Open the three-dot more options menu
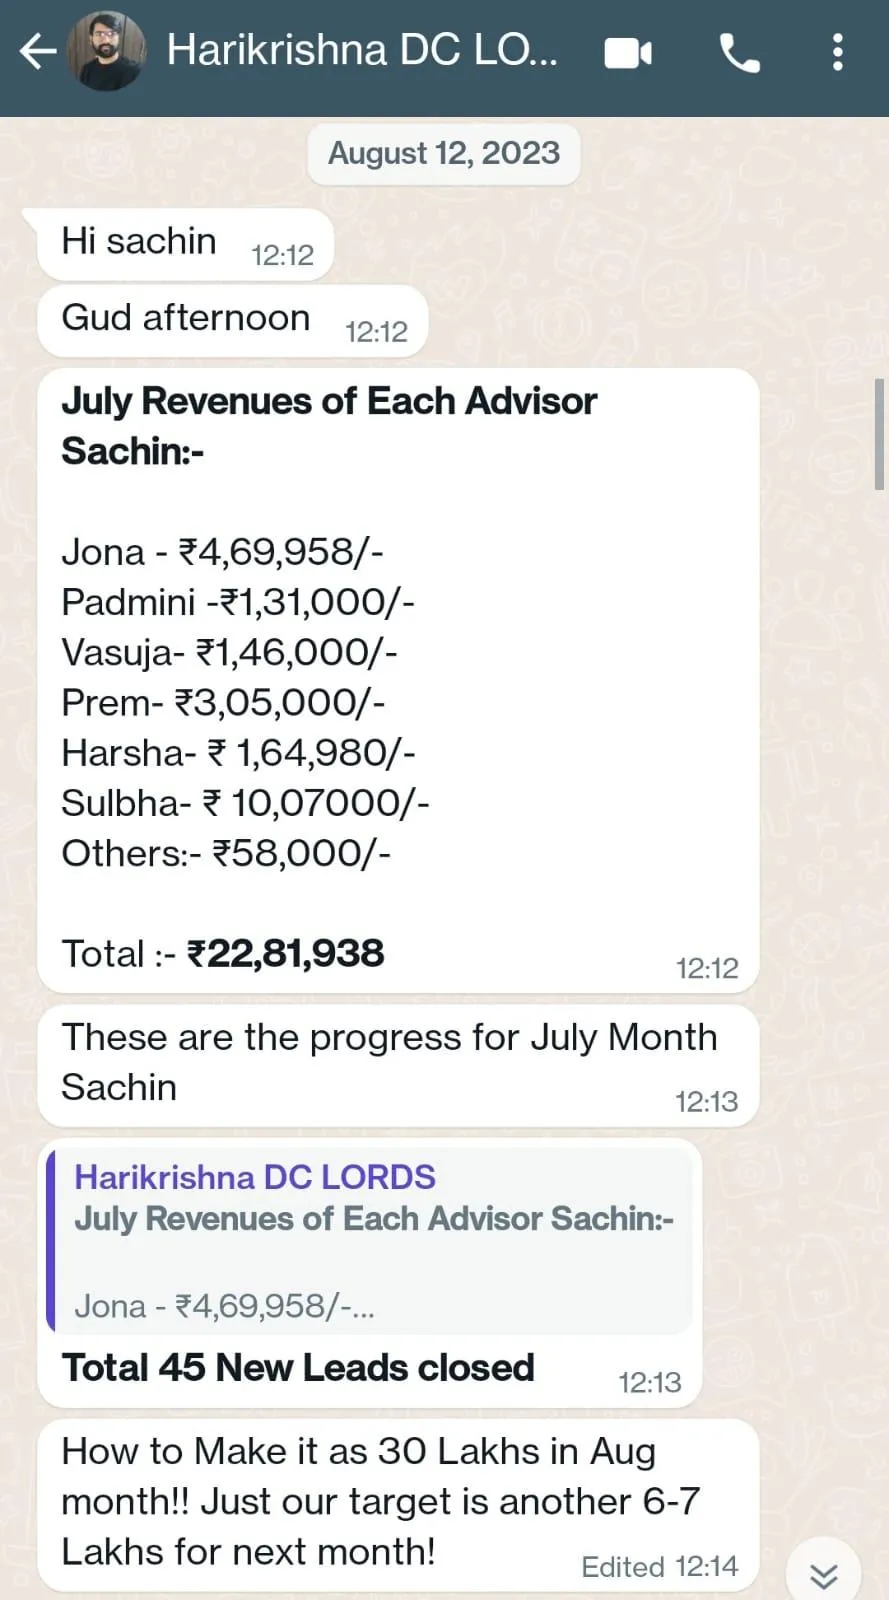Image resolution: width=889 pixels, height=1600 pixels. coord(838,52)
